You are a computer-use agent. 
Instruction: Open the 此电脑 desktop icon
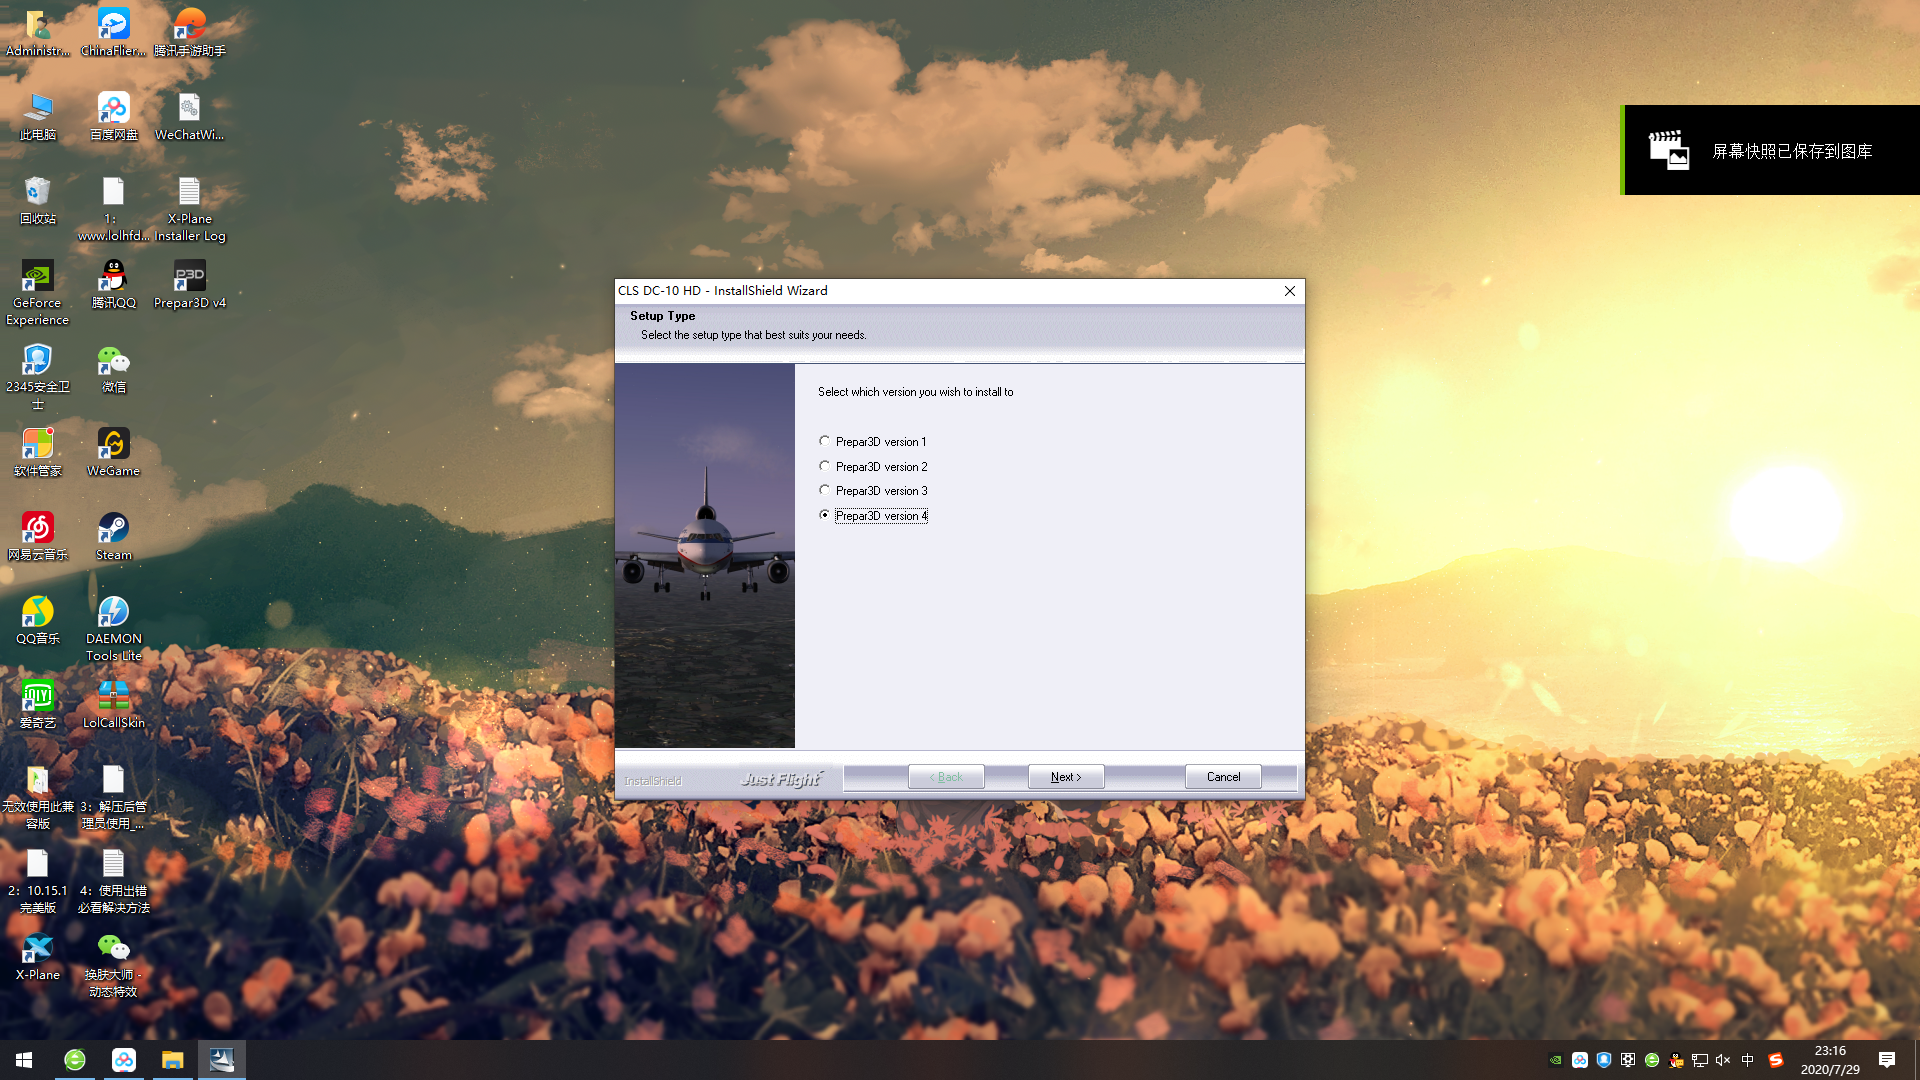tap(37, 117)
